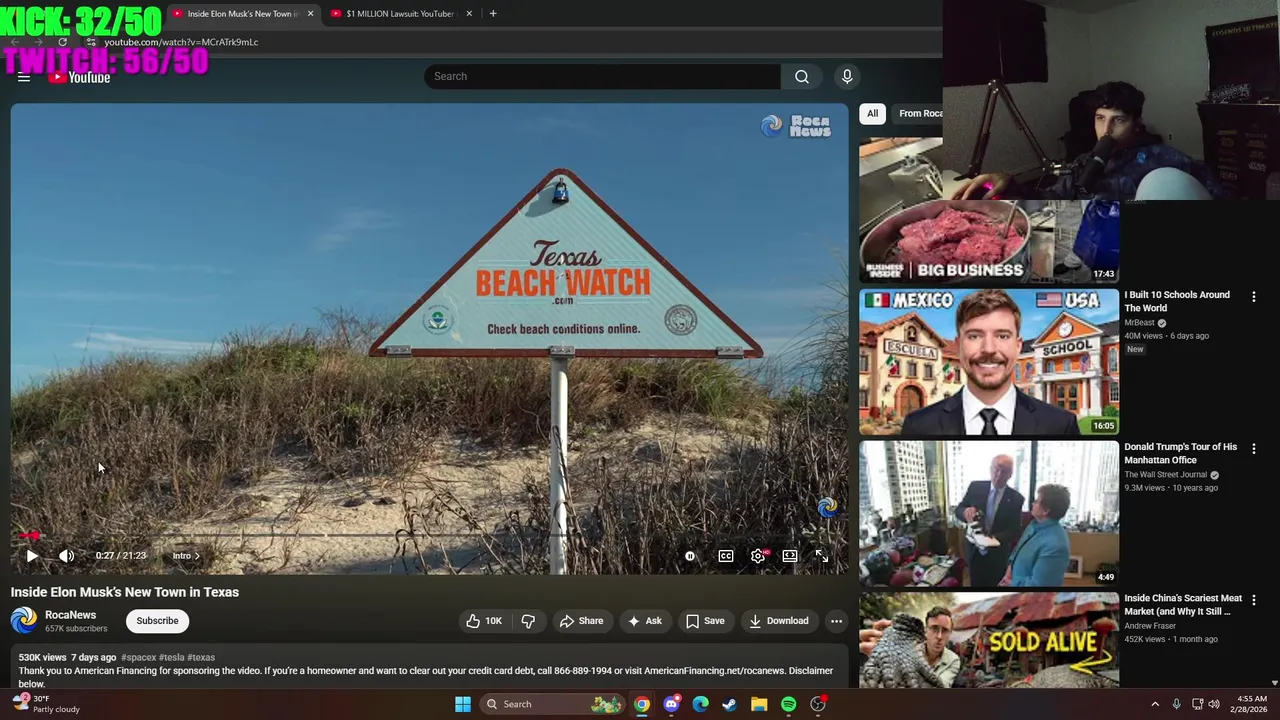Open Microsoft Edge from the taskbar
Screen dimensions: 1280x720
[701, 704]
